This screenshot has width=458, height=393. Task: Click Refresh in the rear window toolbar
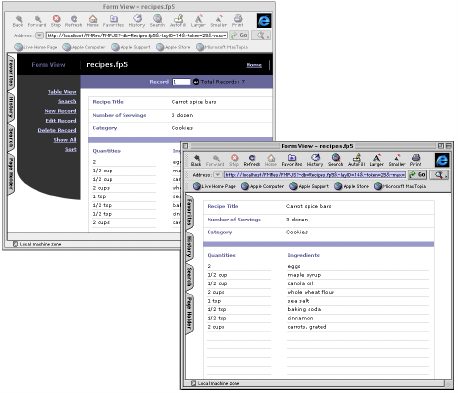click(74, 21)
